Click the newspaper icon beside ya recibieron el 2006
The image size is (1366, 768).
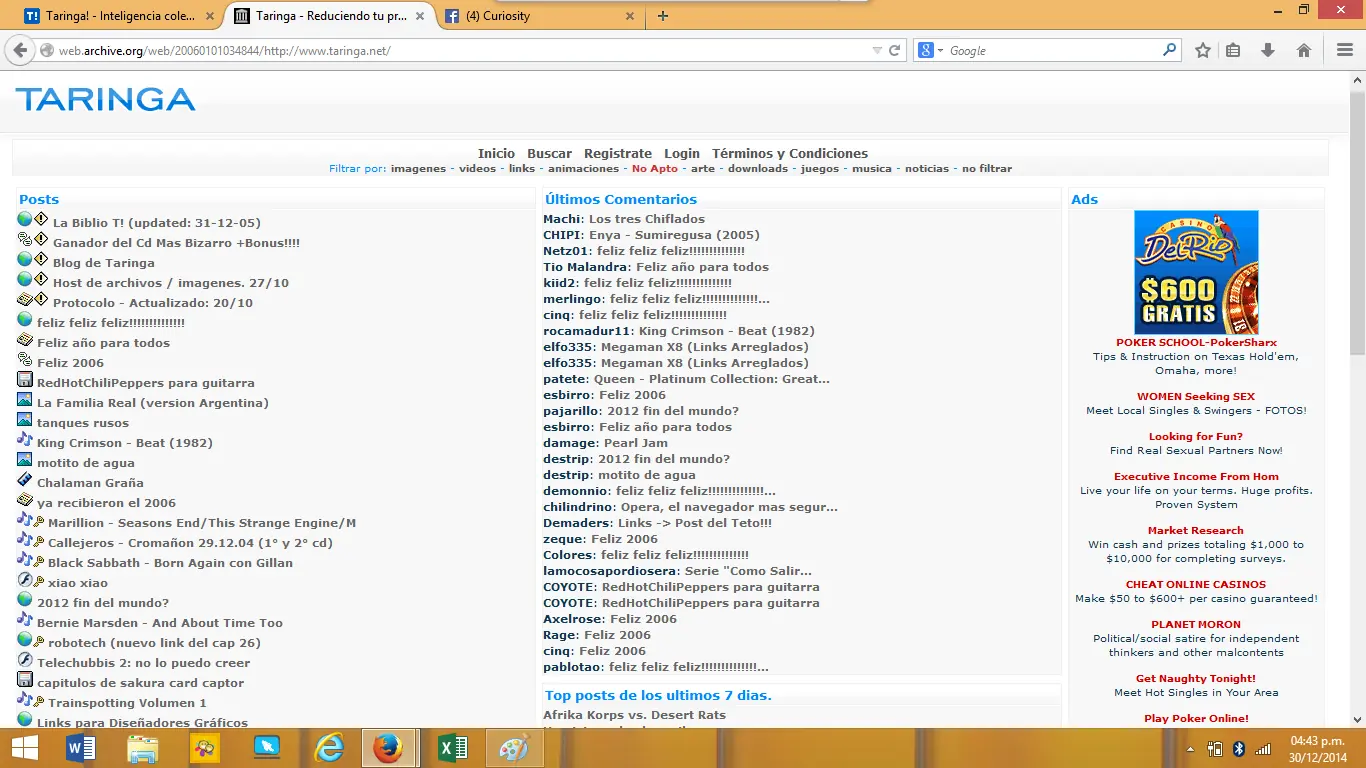tap(25, 499)
